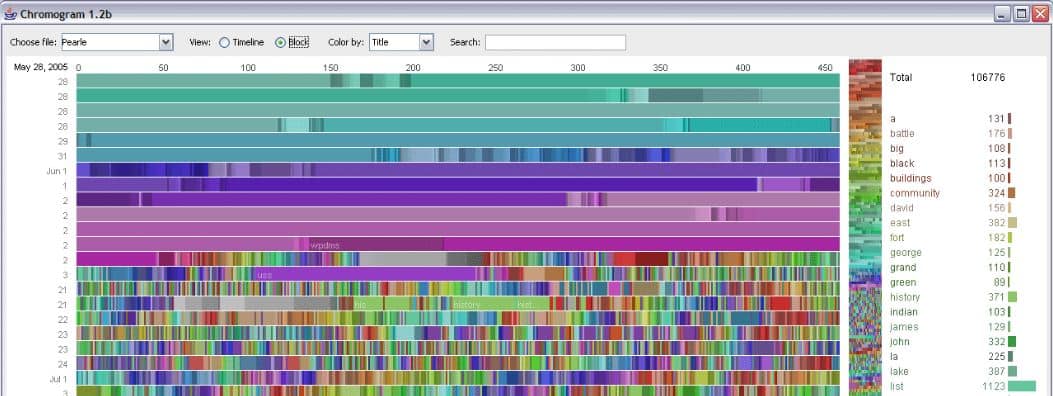Click the color bar next to list
The width and height of the screenshot is (1053, 396).
pyautogui.click(x=1022, y=386)
